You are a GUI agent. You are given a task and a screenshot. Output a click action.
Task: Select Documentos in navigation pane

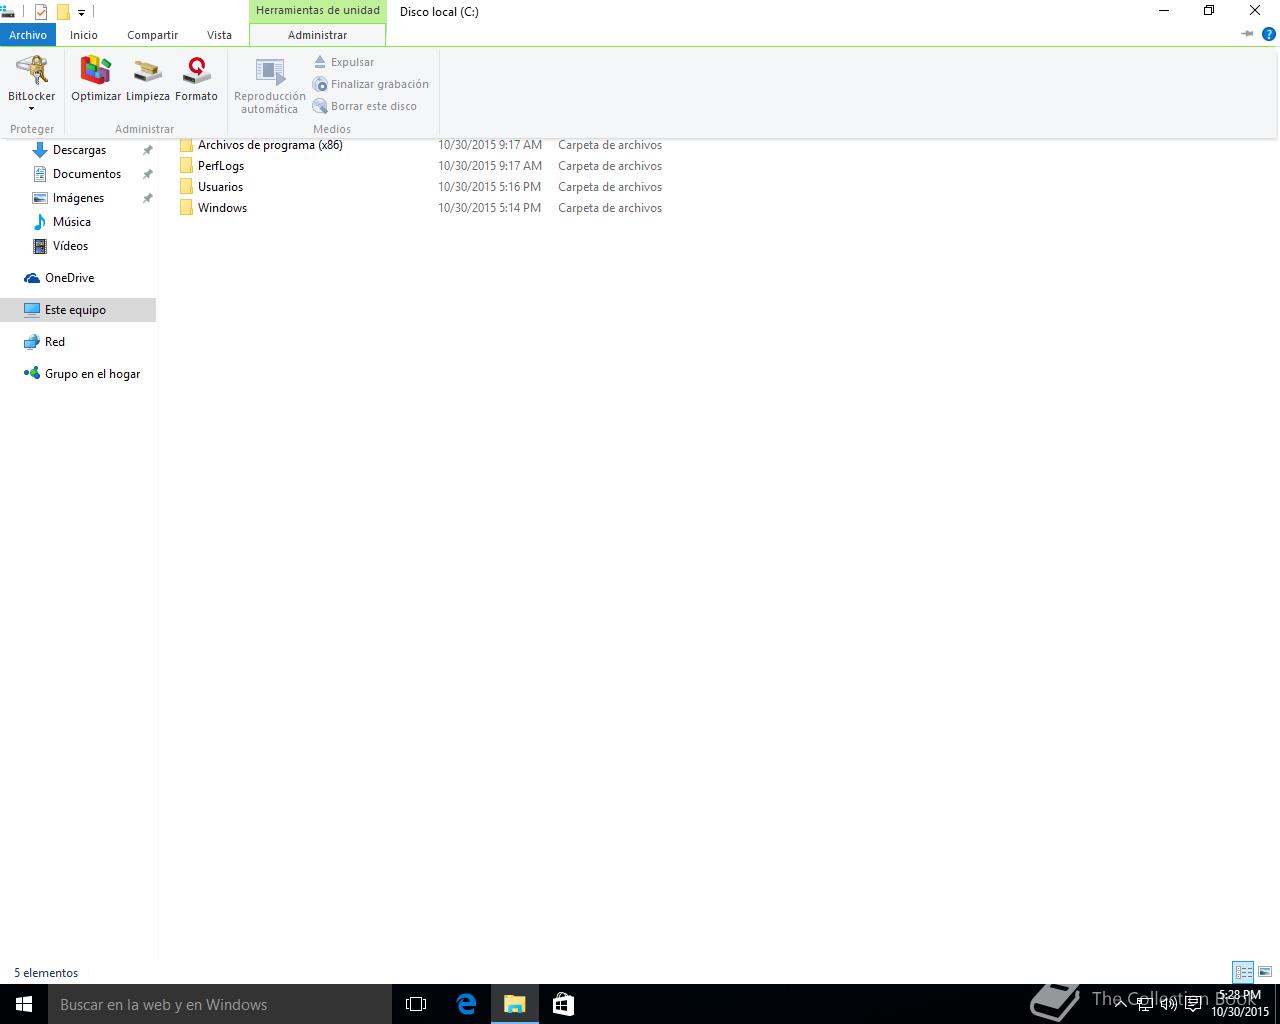tap(87, 174)
